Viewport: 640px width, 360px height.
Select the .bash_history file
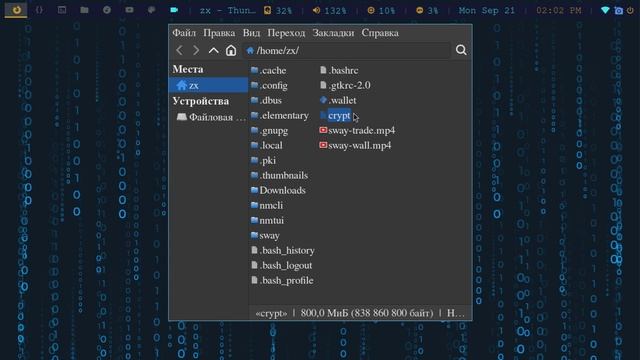coord(283,250)
